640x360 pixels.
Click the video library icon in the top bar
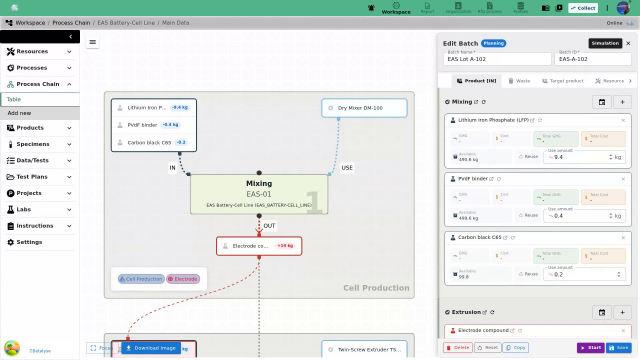559,8
